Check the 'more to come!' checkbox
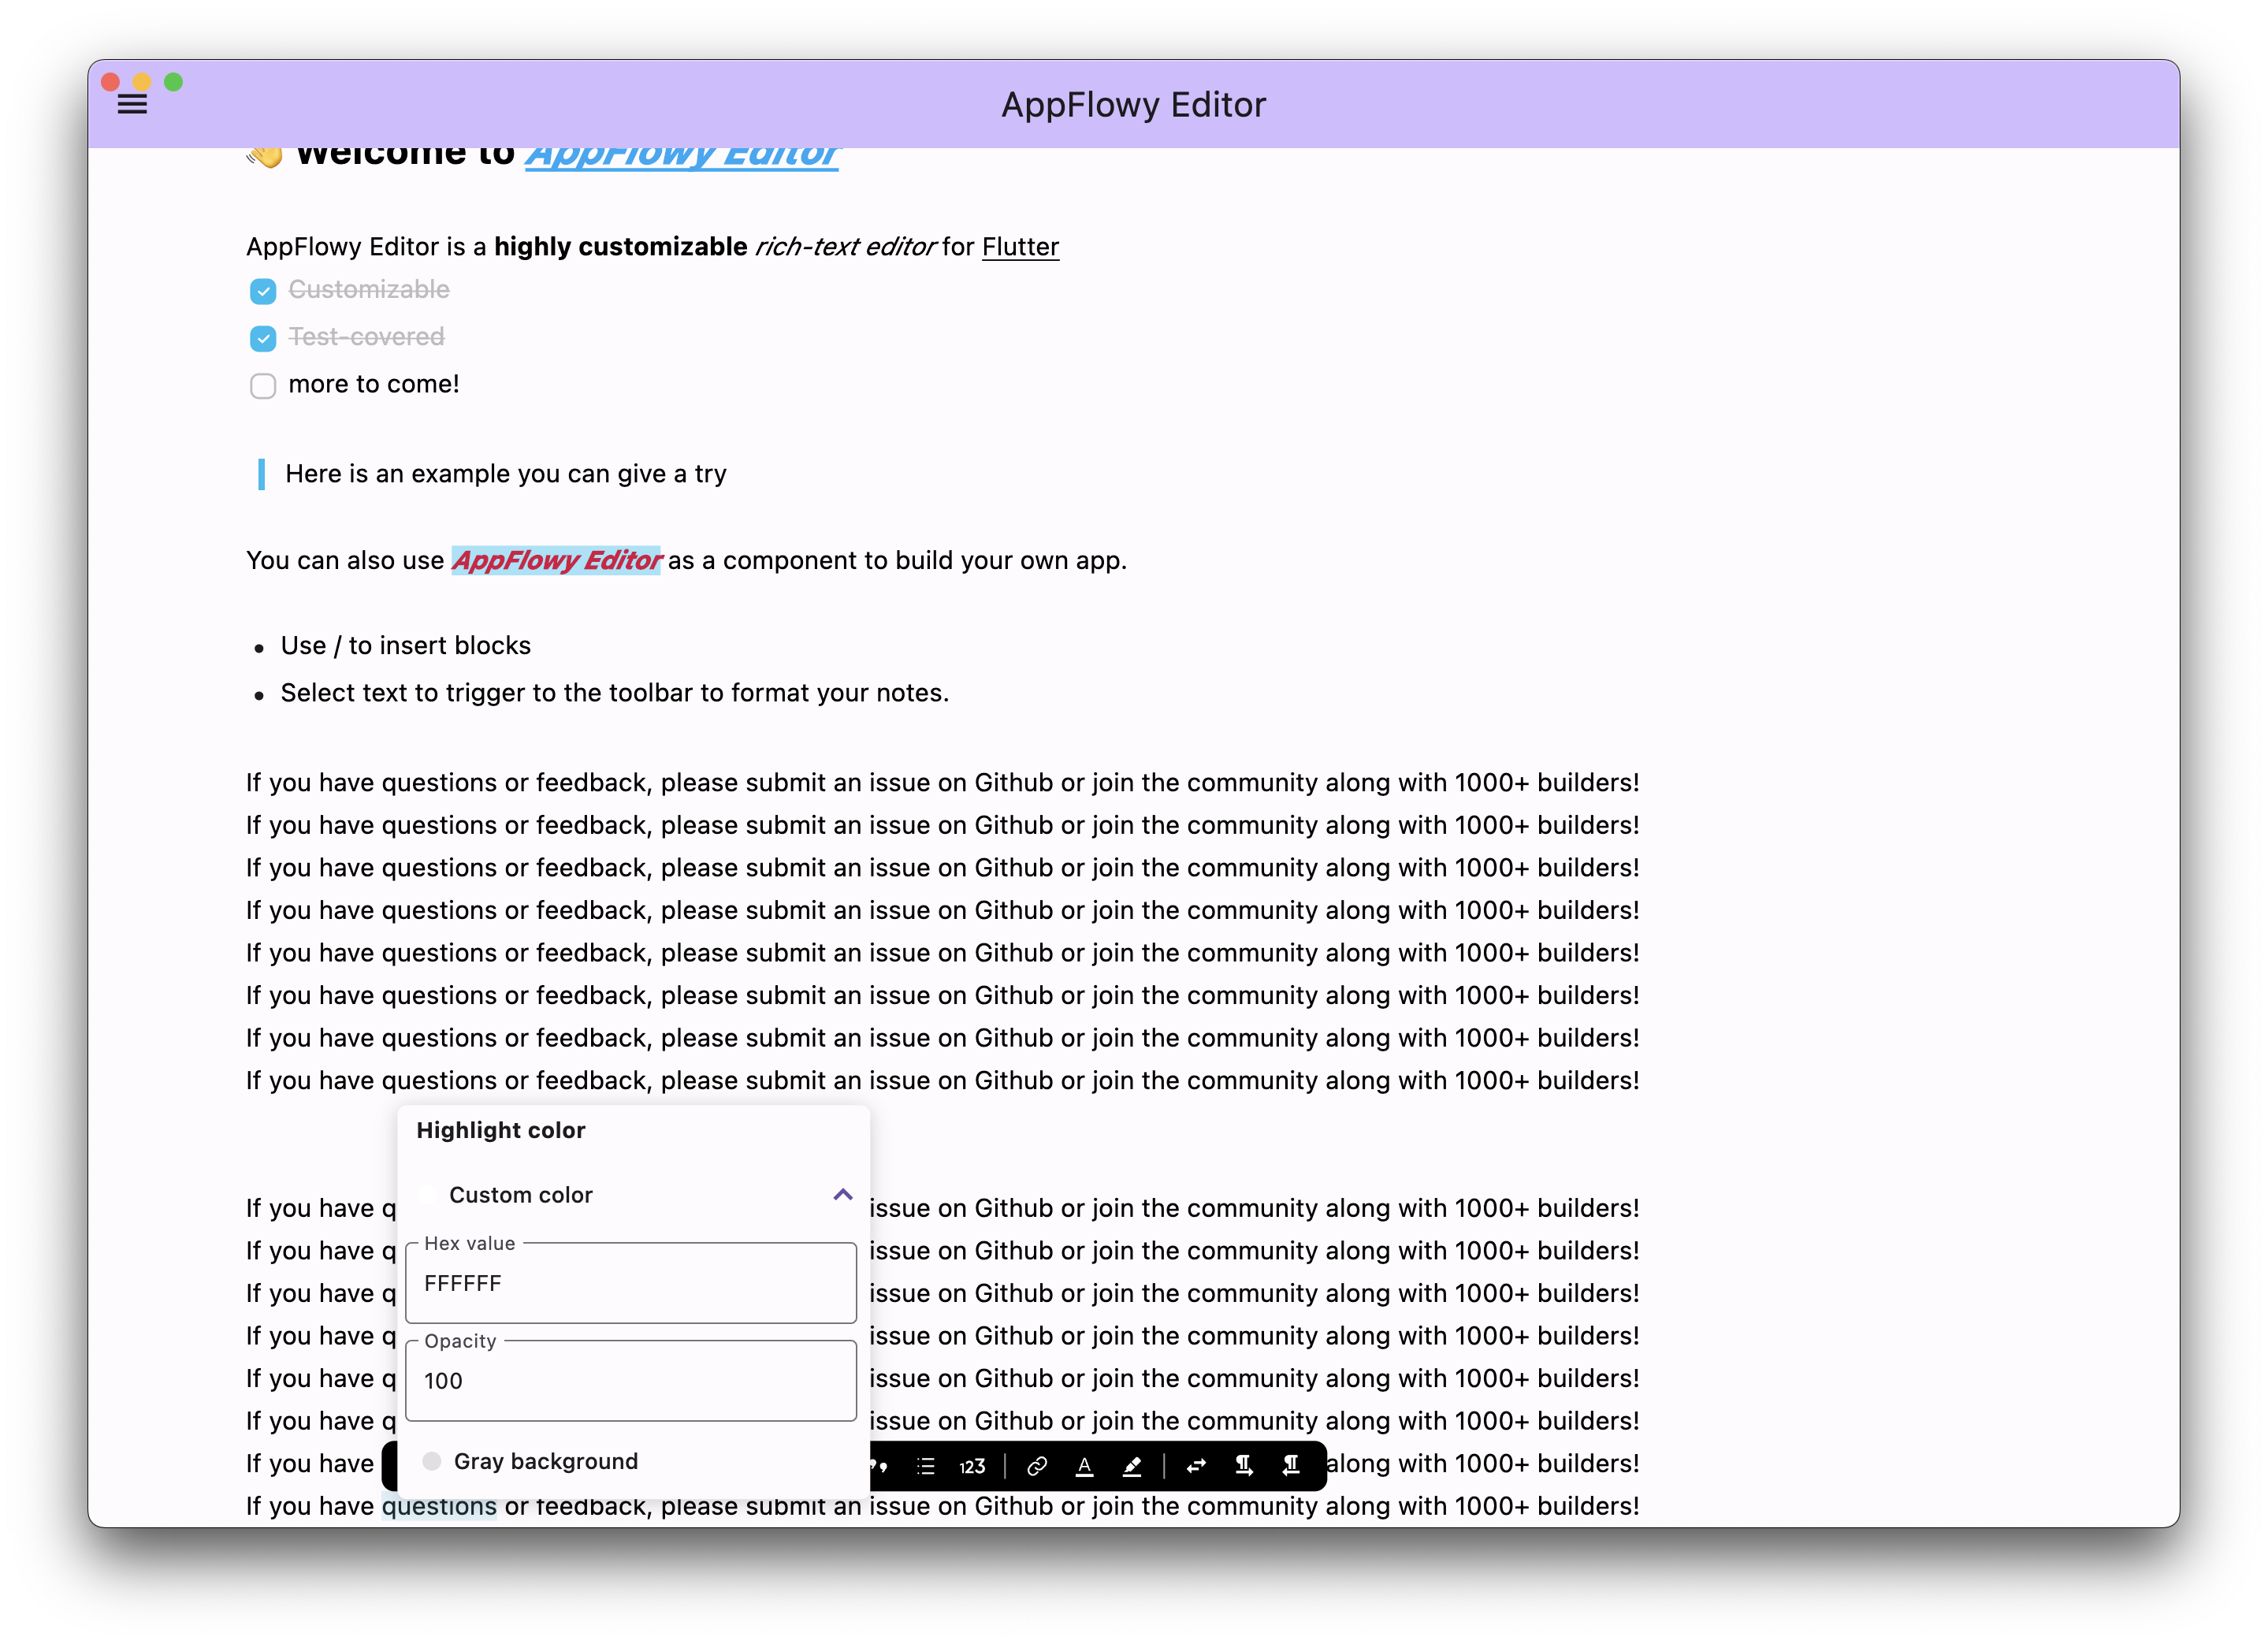2268x1644 pixels. tap(263, 386)
